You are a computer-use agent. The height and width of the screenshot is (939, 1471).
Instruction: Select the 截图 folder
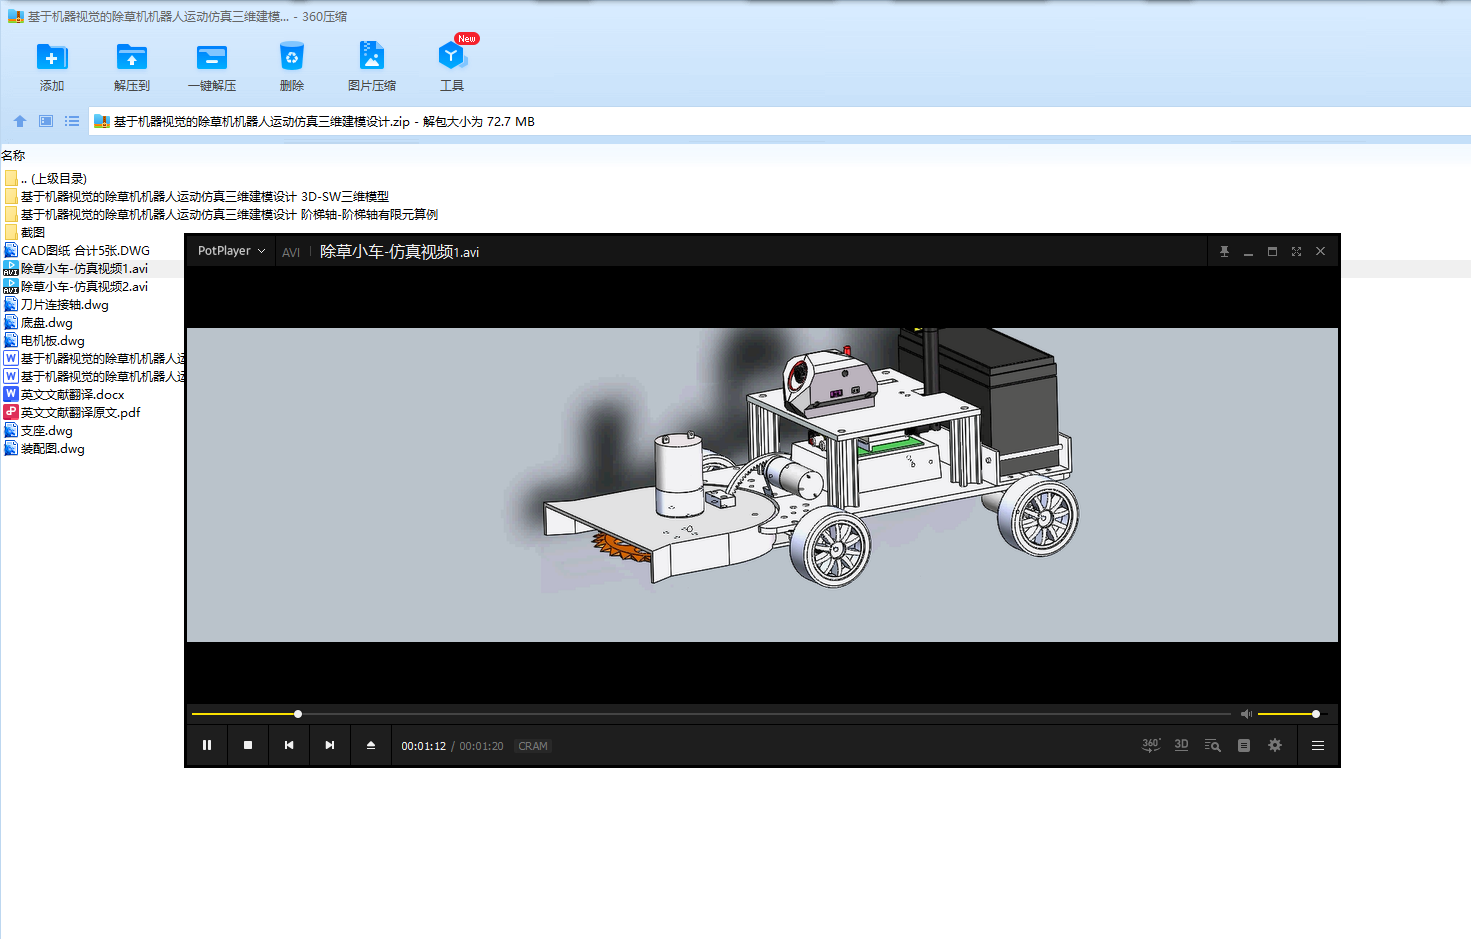[25, 232]
